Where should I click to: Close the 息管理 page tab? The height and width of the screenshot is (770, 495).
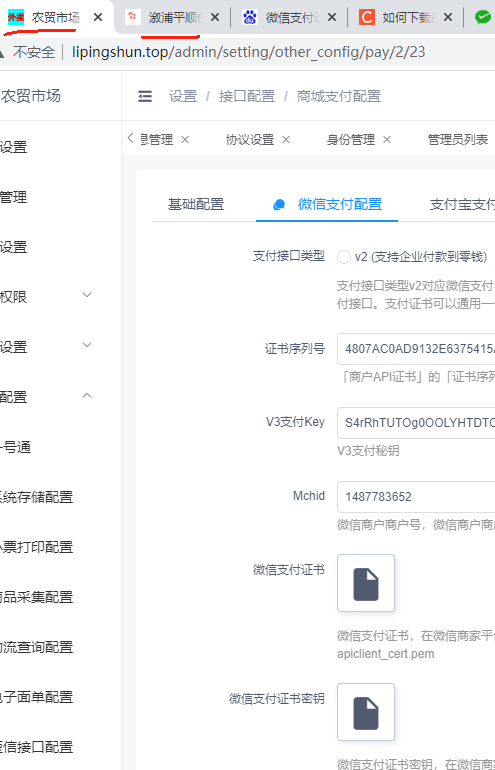pos(185,140)
